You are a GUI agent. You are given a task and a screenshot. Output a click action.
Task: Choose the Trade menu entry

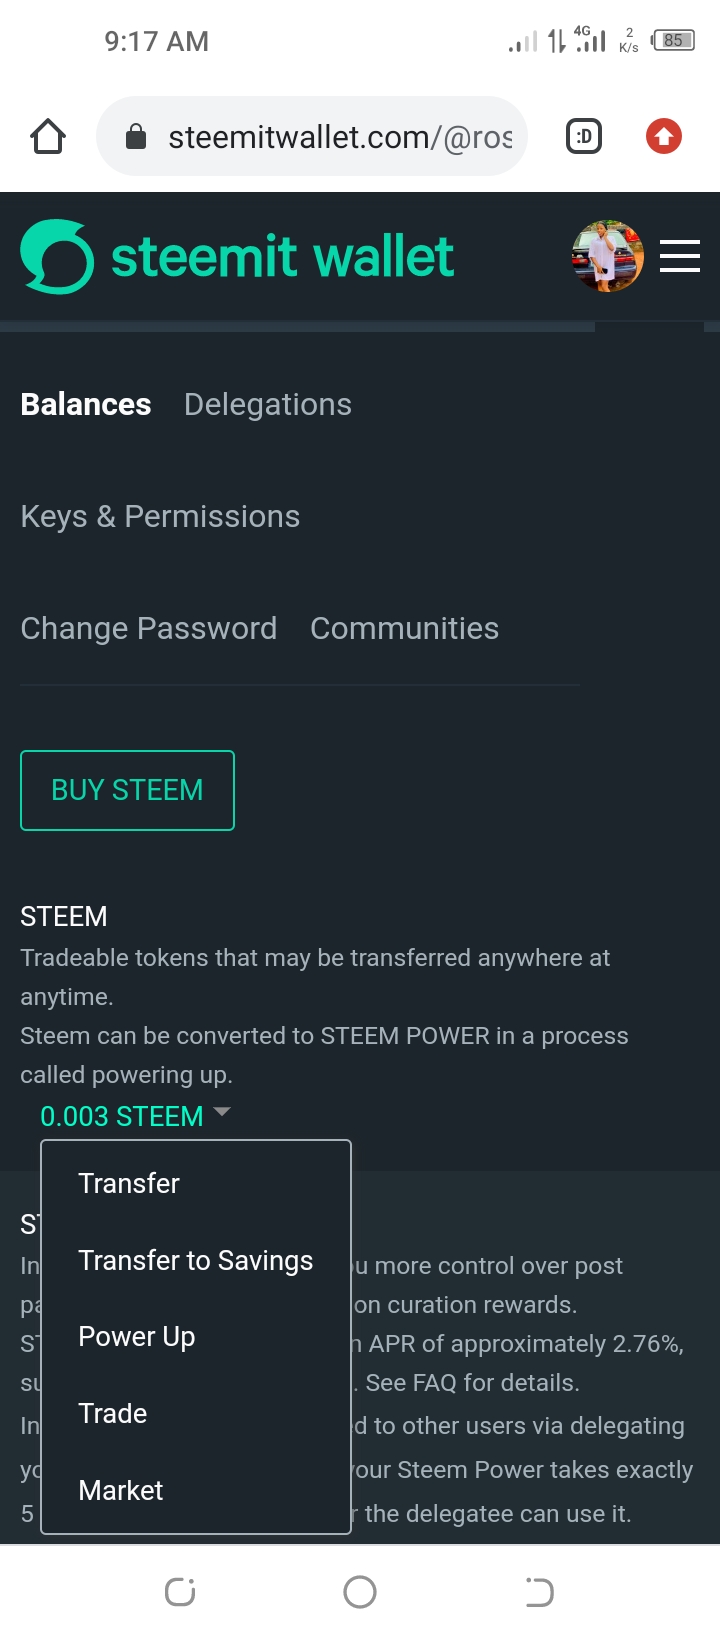click(113, 1413)
